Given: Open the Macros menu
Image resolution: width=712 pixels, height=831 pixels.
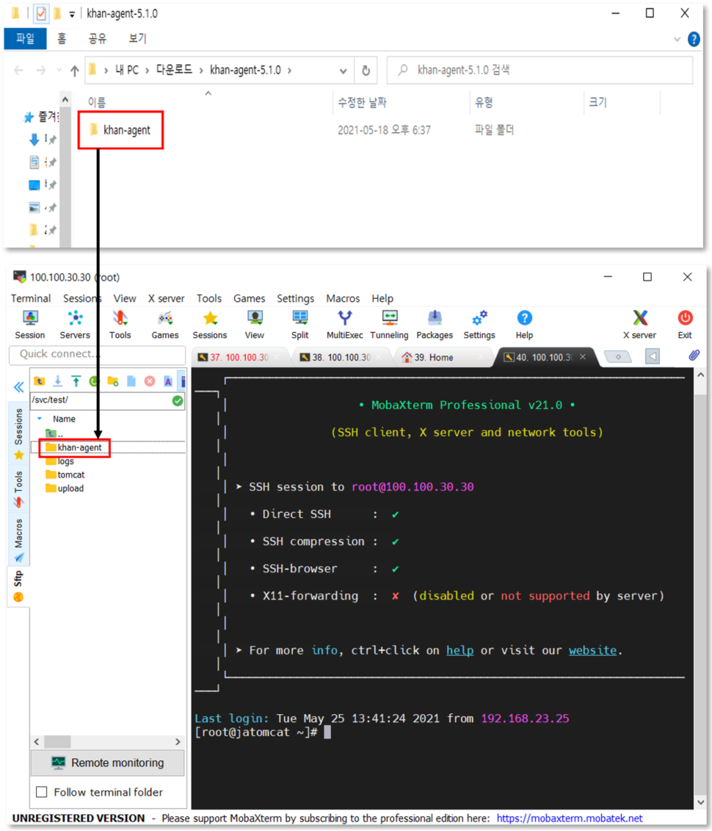Looking at the screenshot, I should pyautogui.click(x=342, y=298).
